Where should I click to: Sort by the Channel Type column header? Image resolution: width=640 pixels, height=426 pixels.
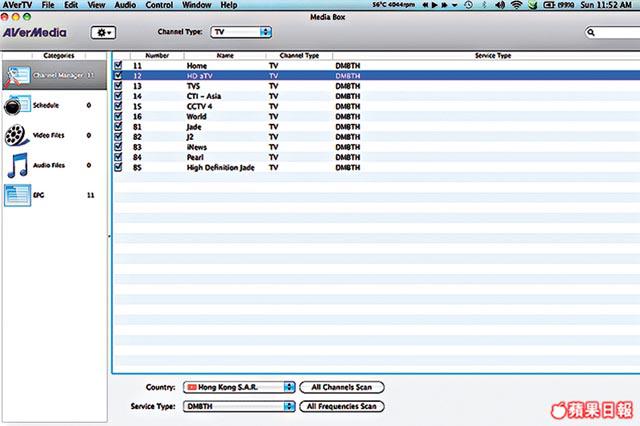[299, 55]
